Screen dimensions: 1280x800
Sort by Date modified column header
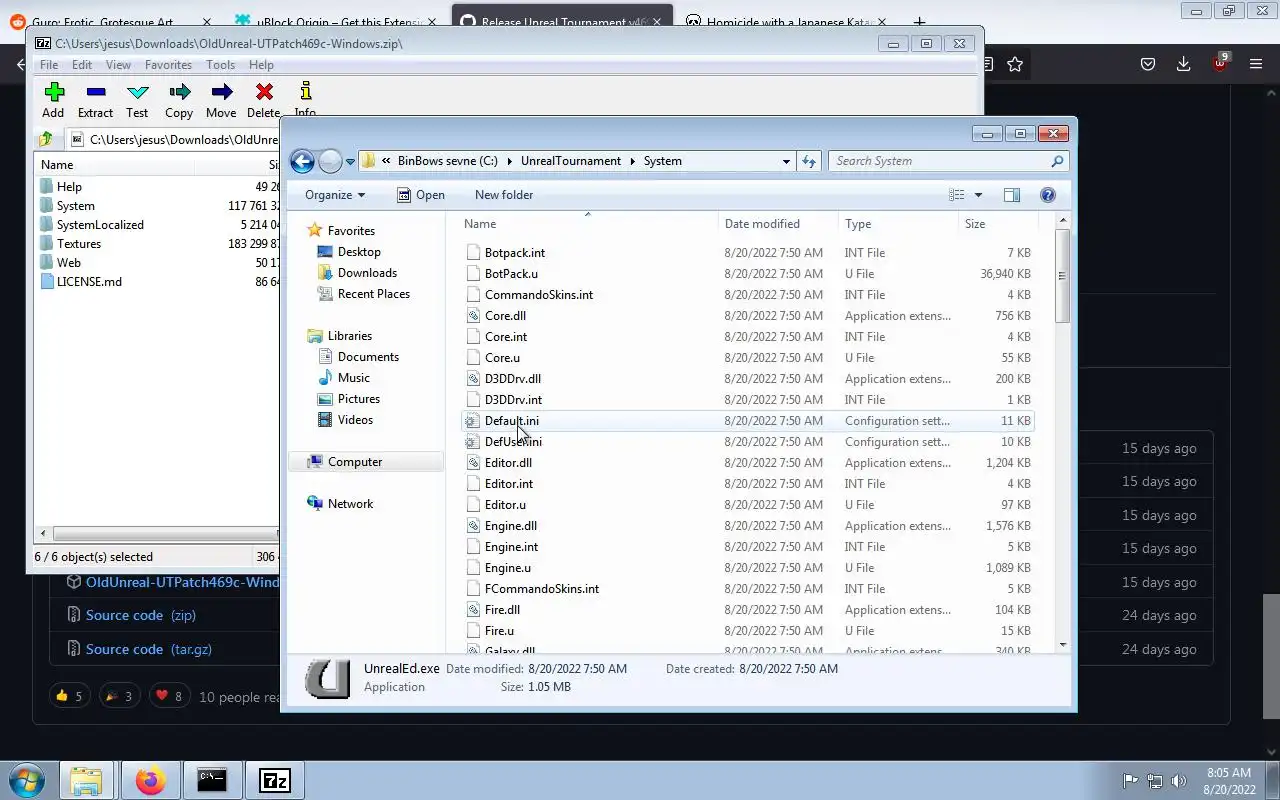click(762, 224)
